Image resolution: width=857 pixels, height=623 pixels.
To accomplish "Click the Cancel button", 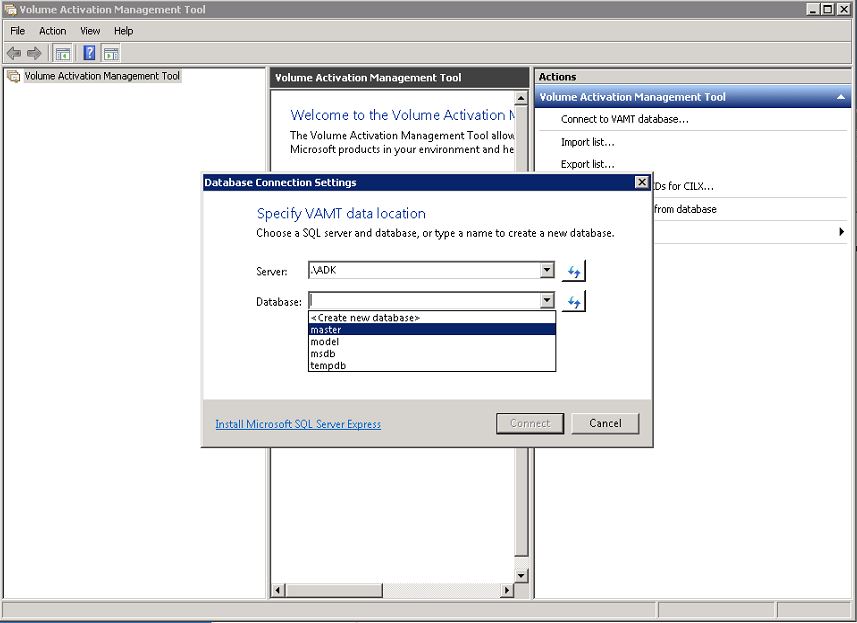I will pos(604,423).
